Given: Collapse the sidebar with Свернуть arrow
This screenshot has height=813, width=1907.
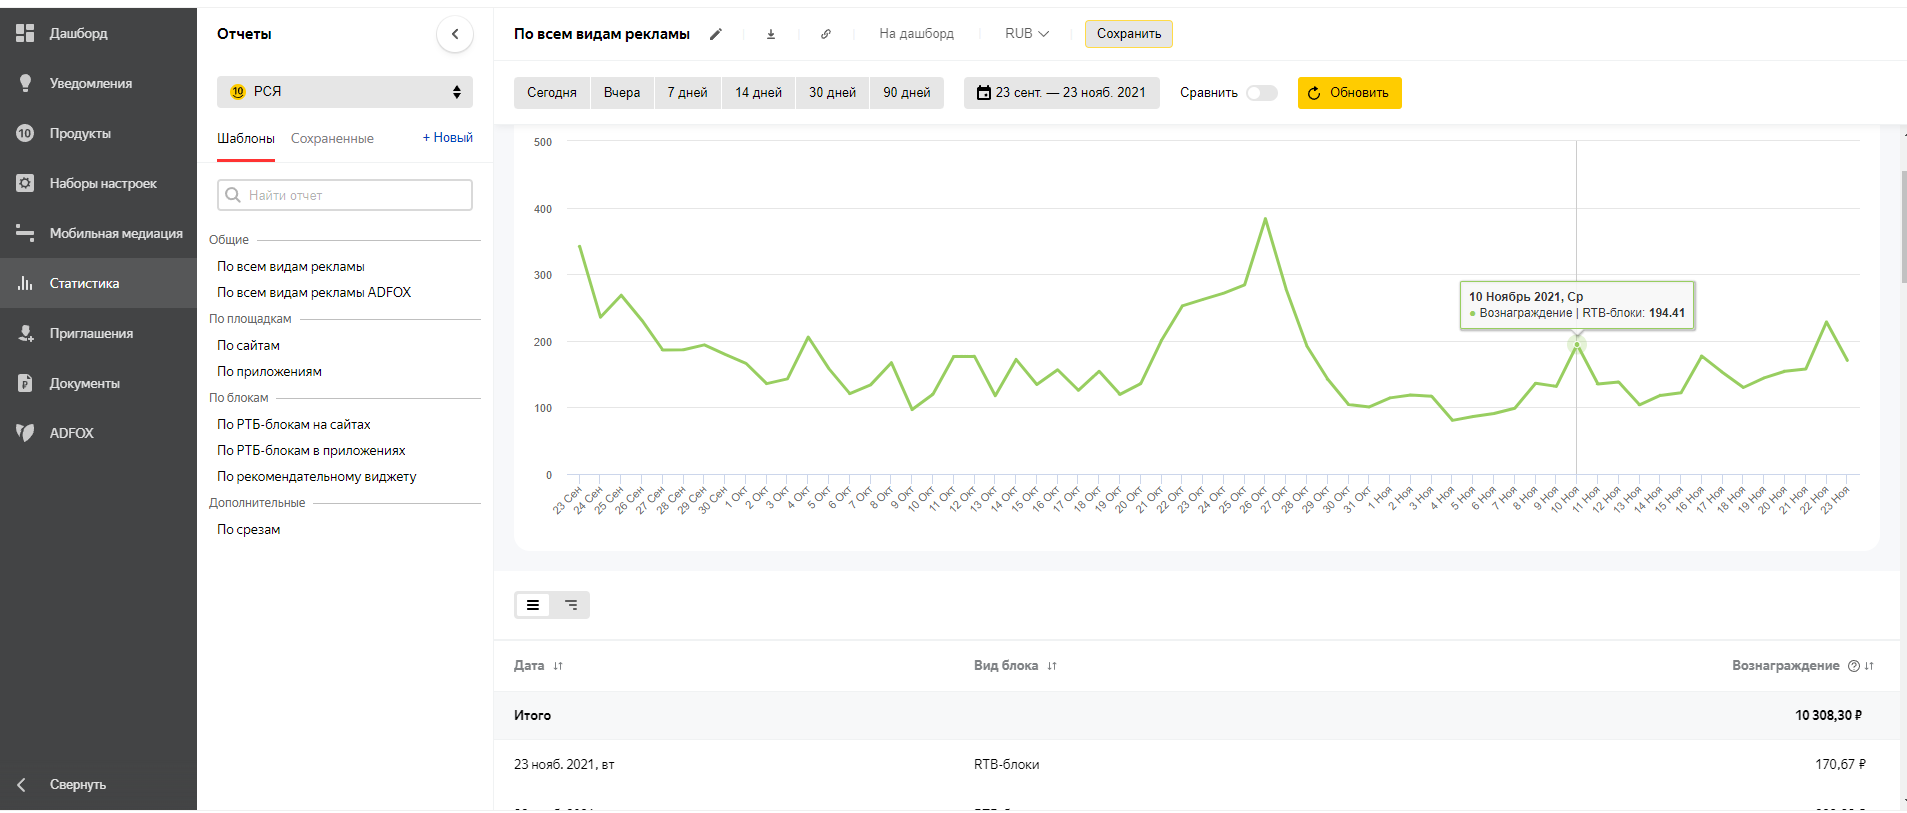Looking at the screenshot, I should point(22,784).
